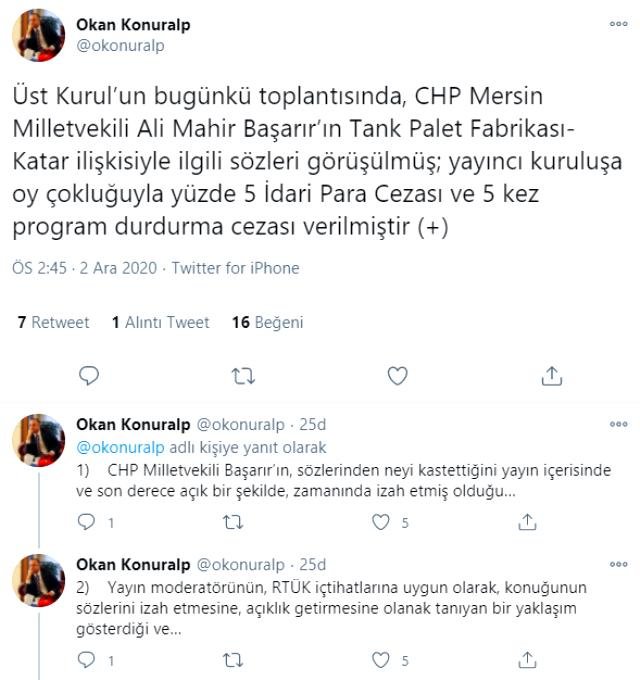Reply to the tweet starting with 1)

tap(86, 522)
